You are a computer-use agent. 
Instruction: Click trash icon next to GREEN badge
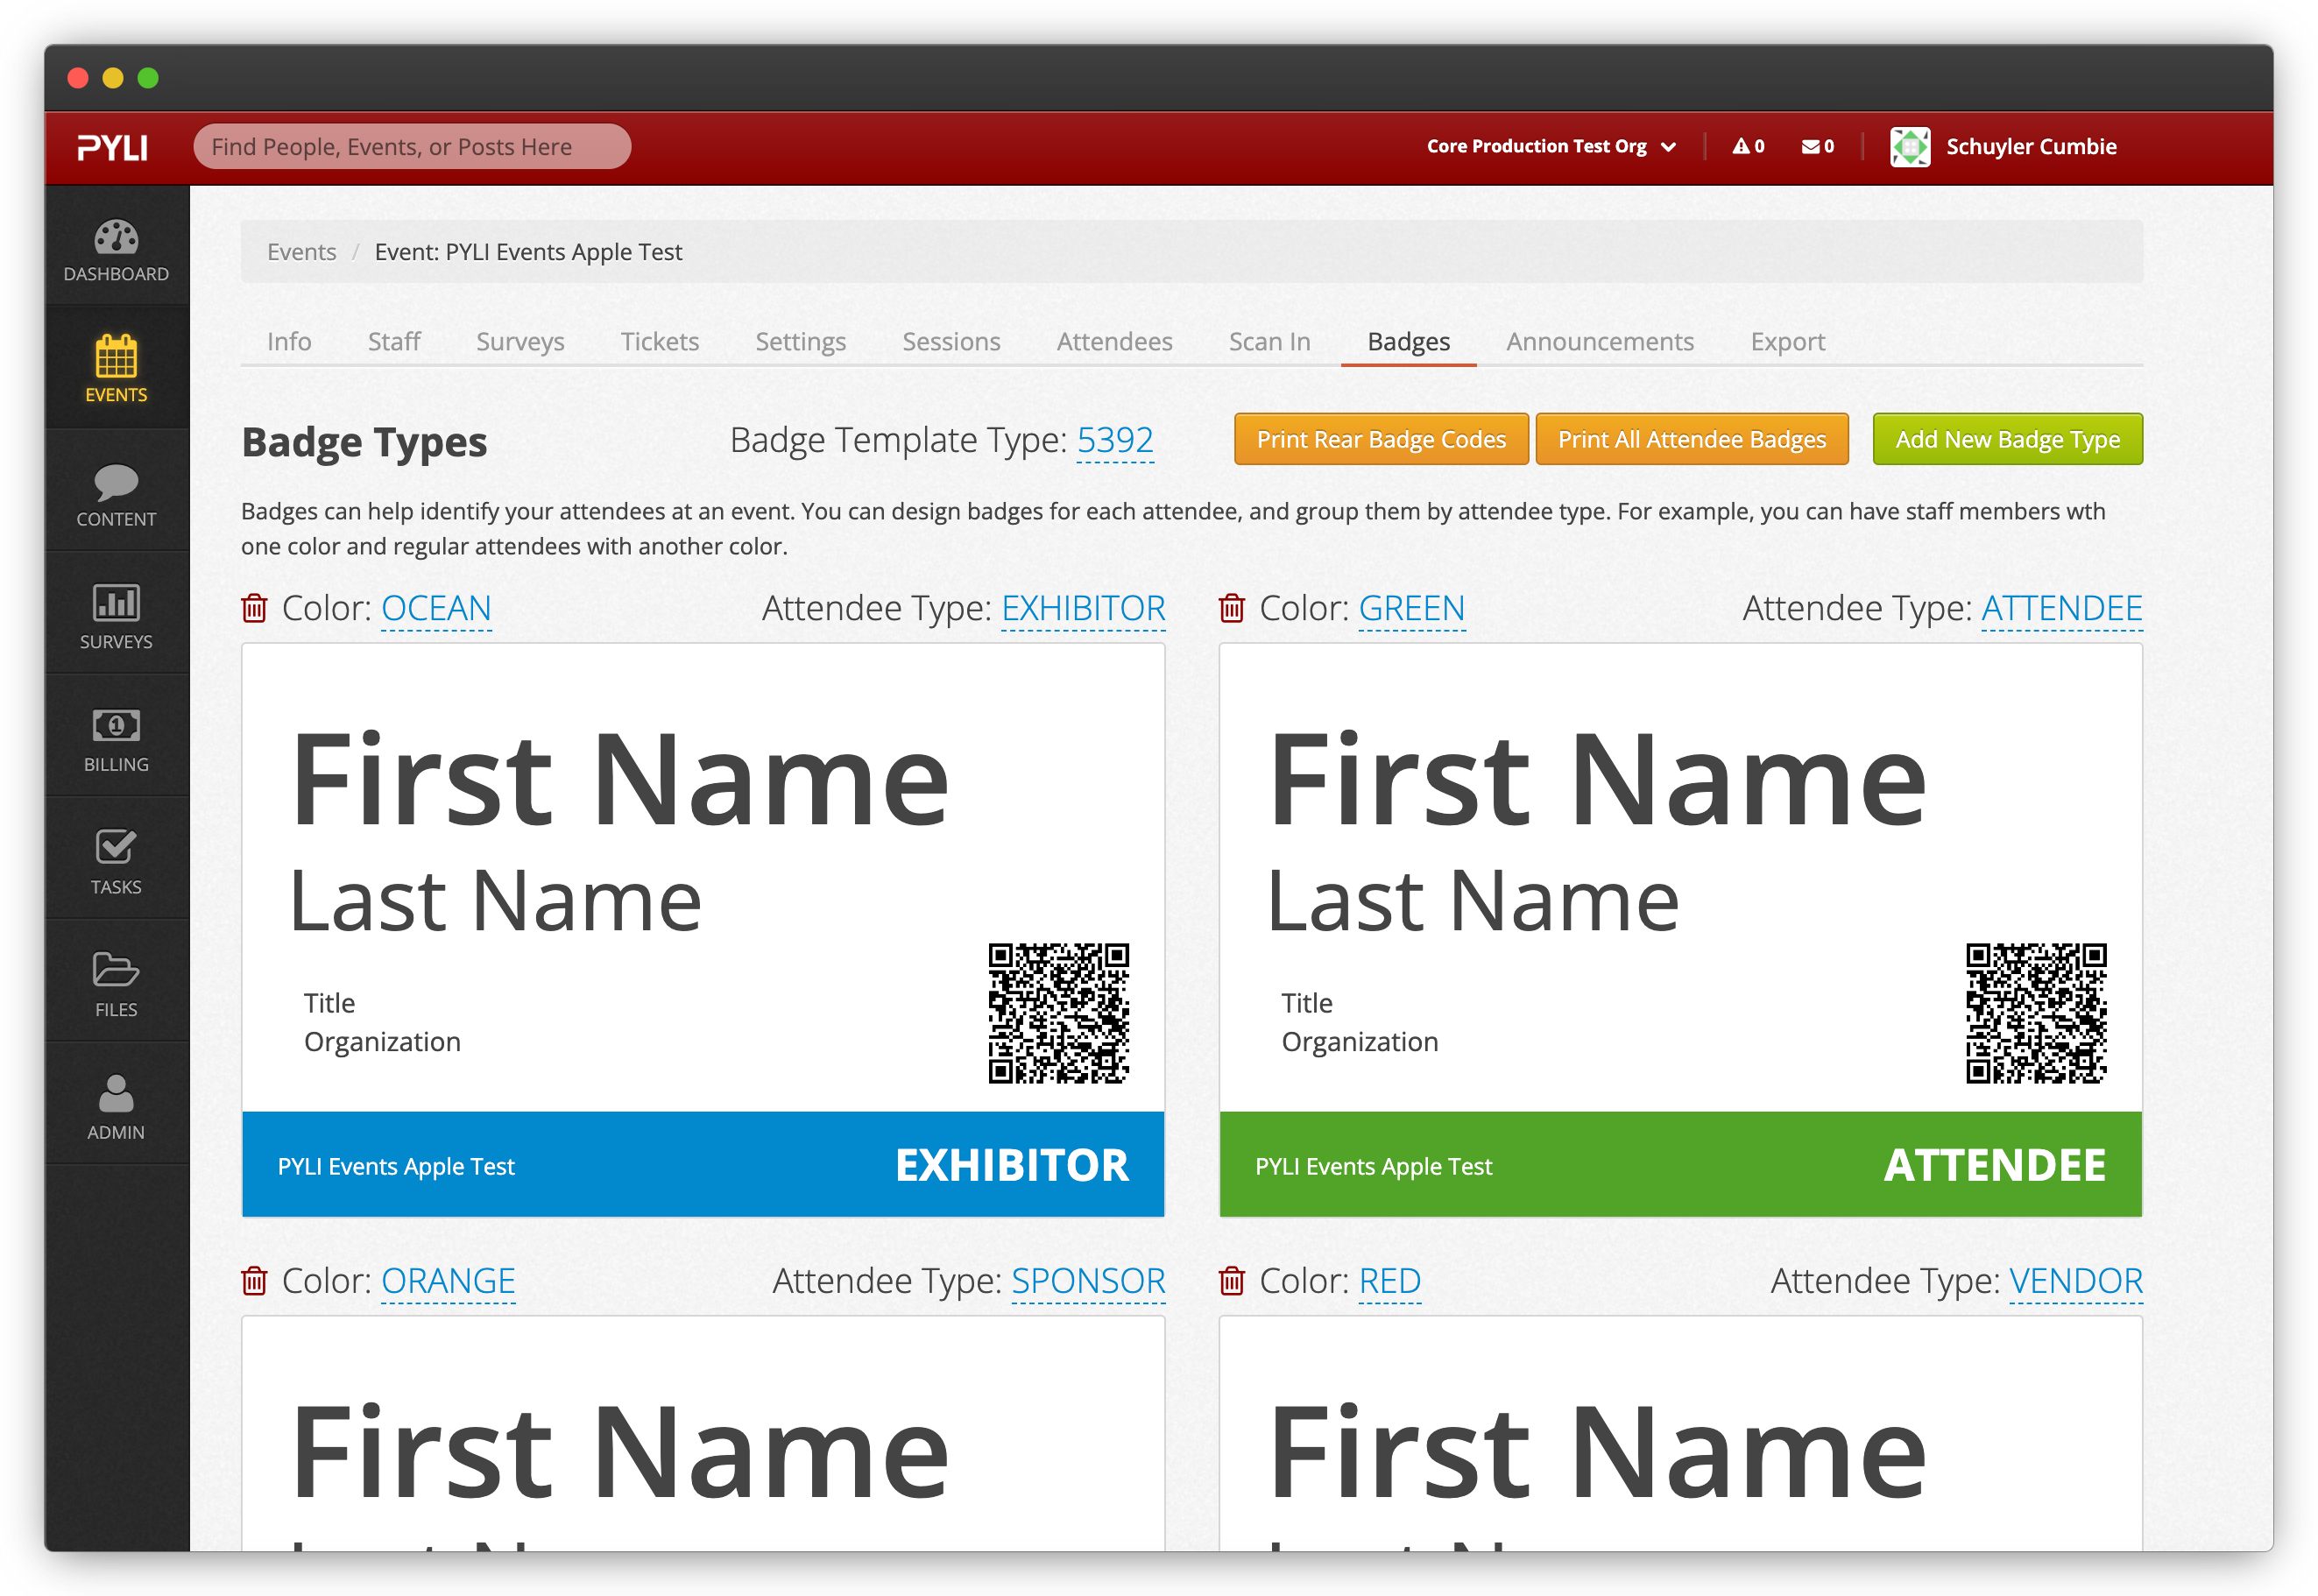[x=1232, y=608]
